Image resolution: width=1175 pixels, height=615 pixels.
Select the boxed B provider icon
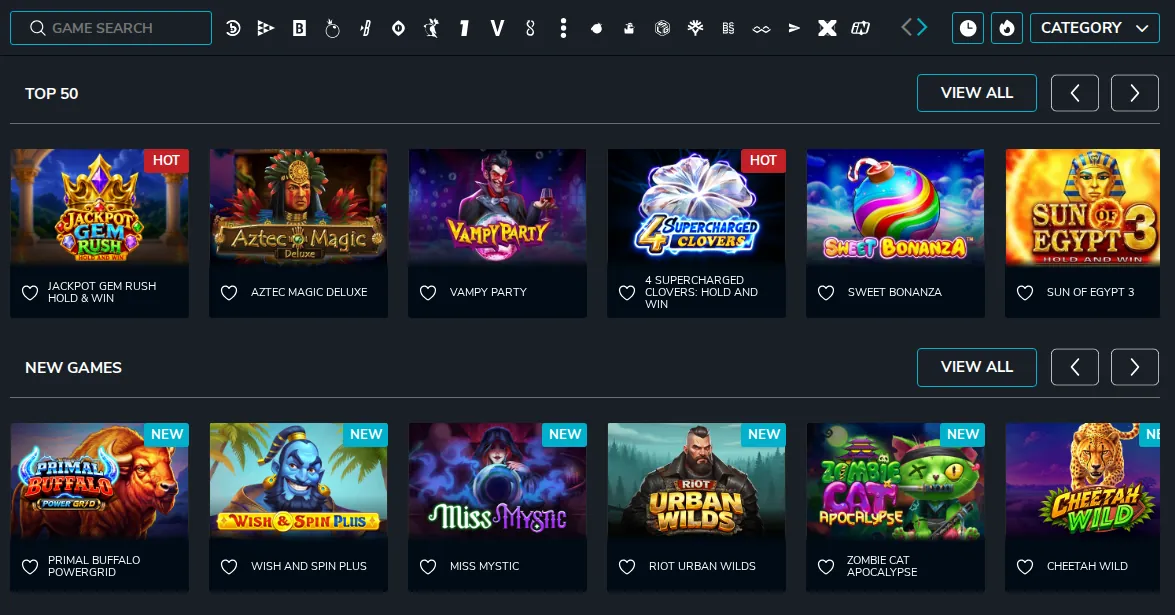point(299,28)
